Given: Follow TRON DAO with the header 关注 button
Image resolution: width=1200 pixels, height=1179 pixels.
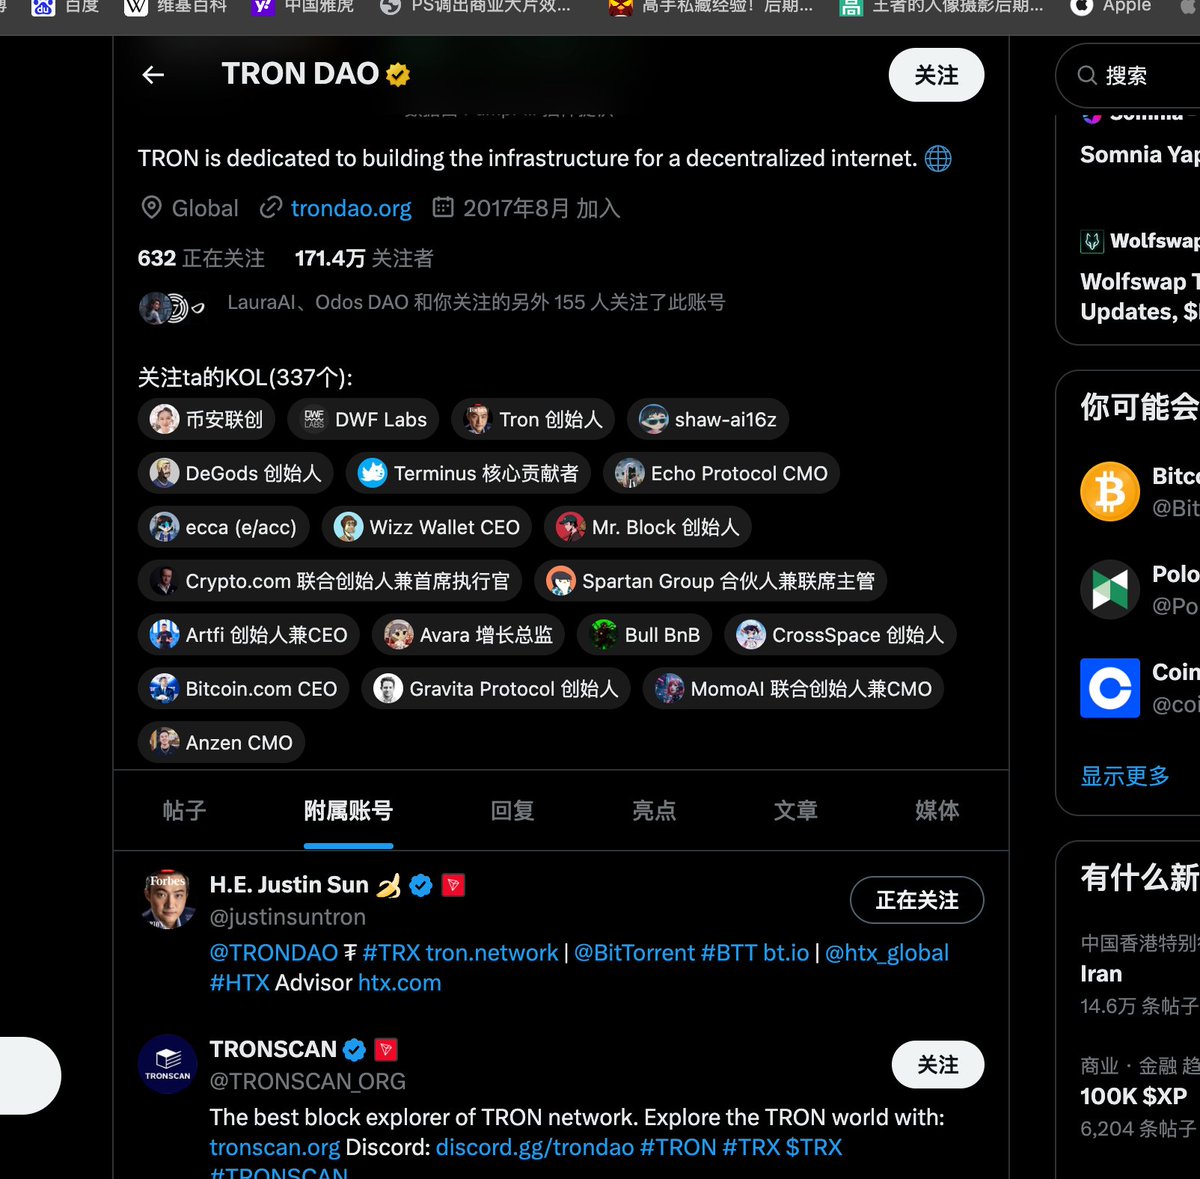Looking at the screenshot, I should [x=936, y=75].
